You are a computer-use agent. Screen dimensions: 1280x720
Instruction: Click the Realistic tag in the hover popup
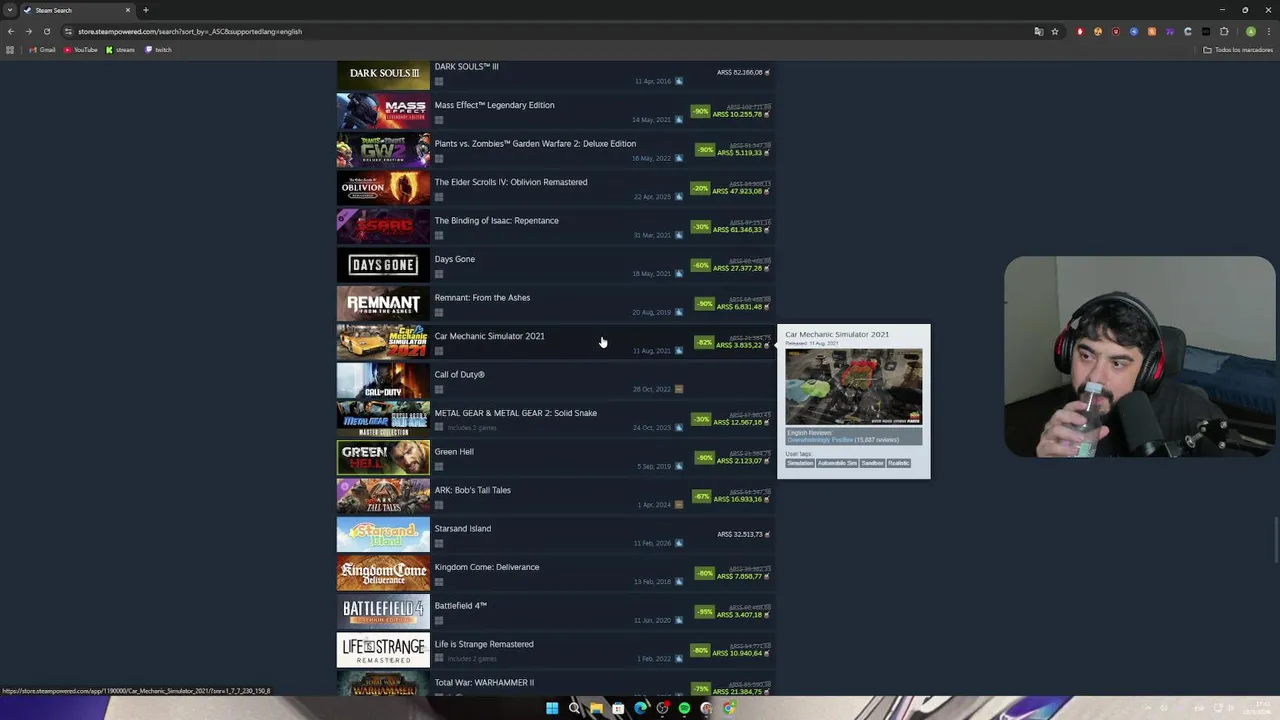click(898, 463)
